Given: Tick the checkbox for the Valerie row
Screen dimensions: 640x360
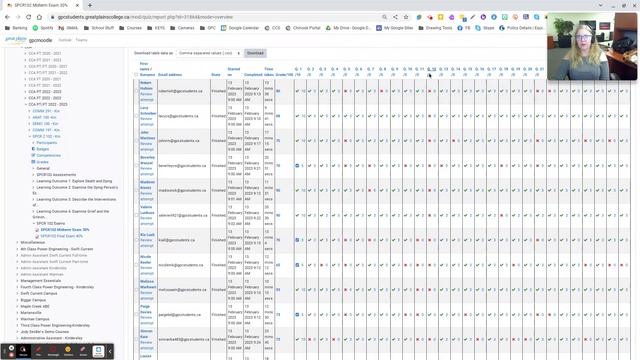Looking at the screenshot, I should coord(136,216).
